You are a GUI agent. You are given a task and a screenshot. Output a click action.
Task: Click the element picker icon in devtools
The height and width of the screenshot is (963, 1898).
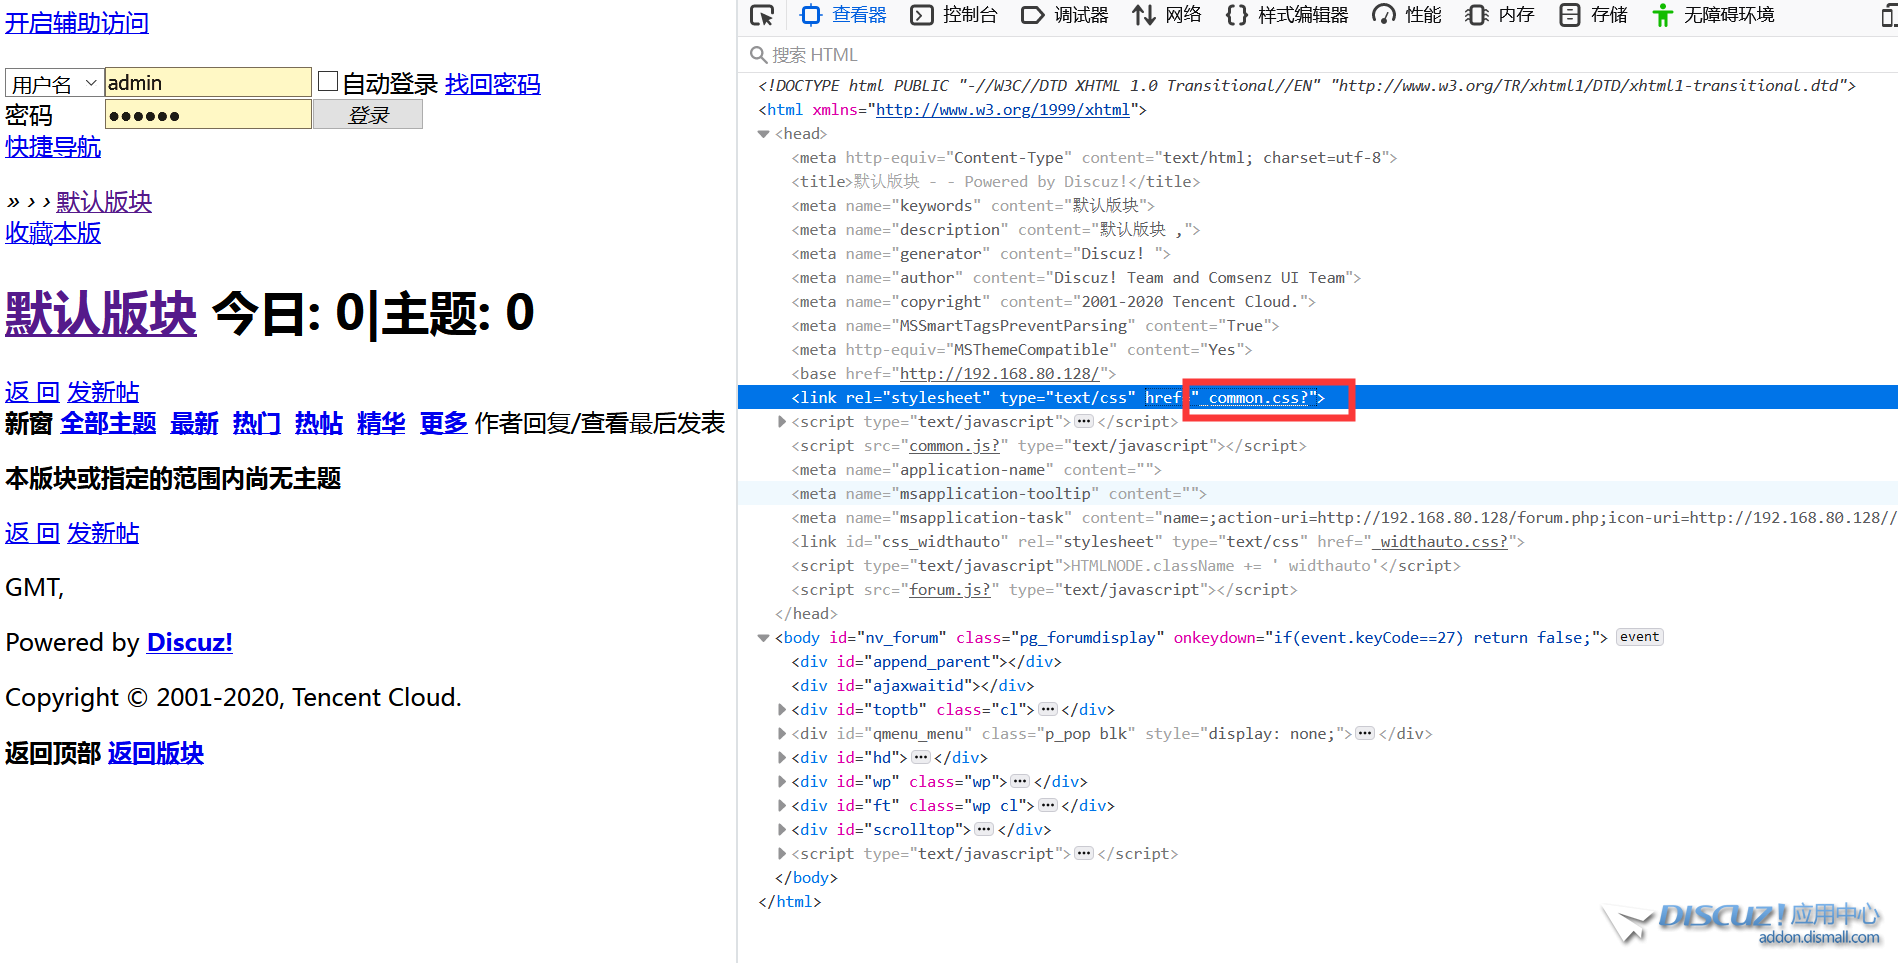[762, 15]
